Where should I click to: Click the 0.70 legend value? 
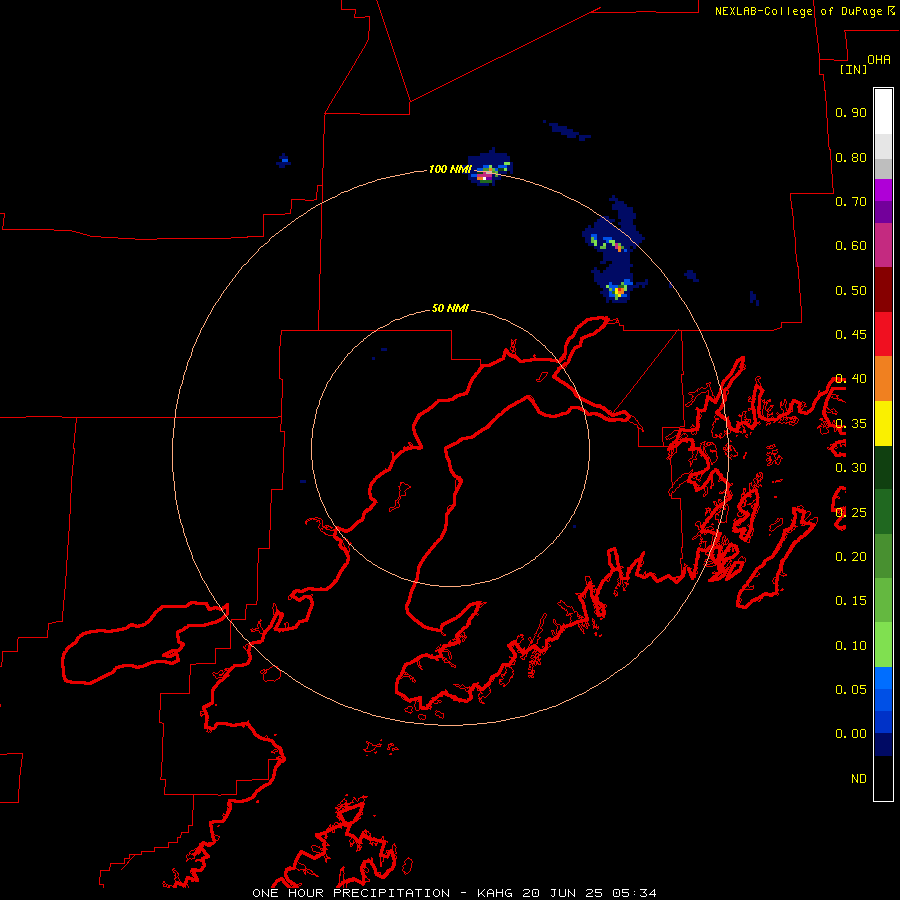tap(851, 201)
